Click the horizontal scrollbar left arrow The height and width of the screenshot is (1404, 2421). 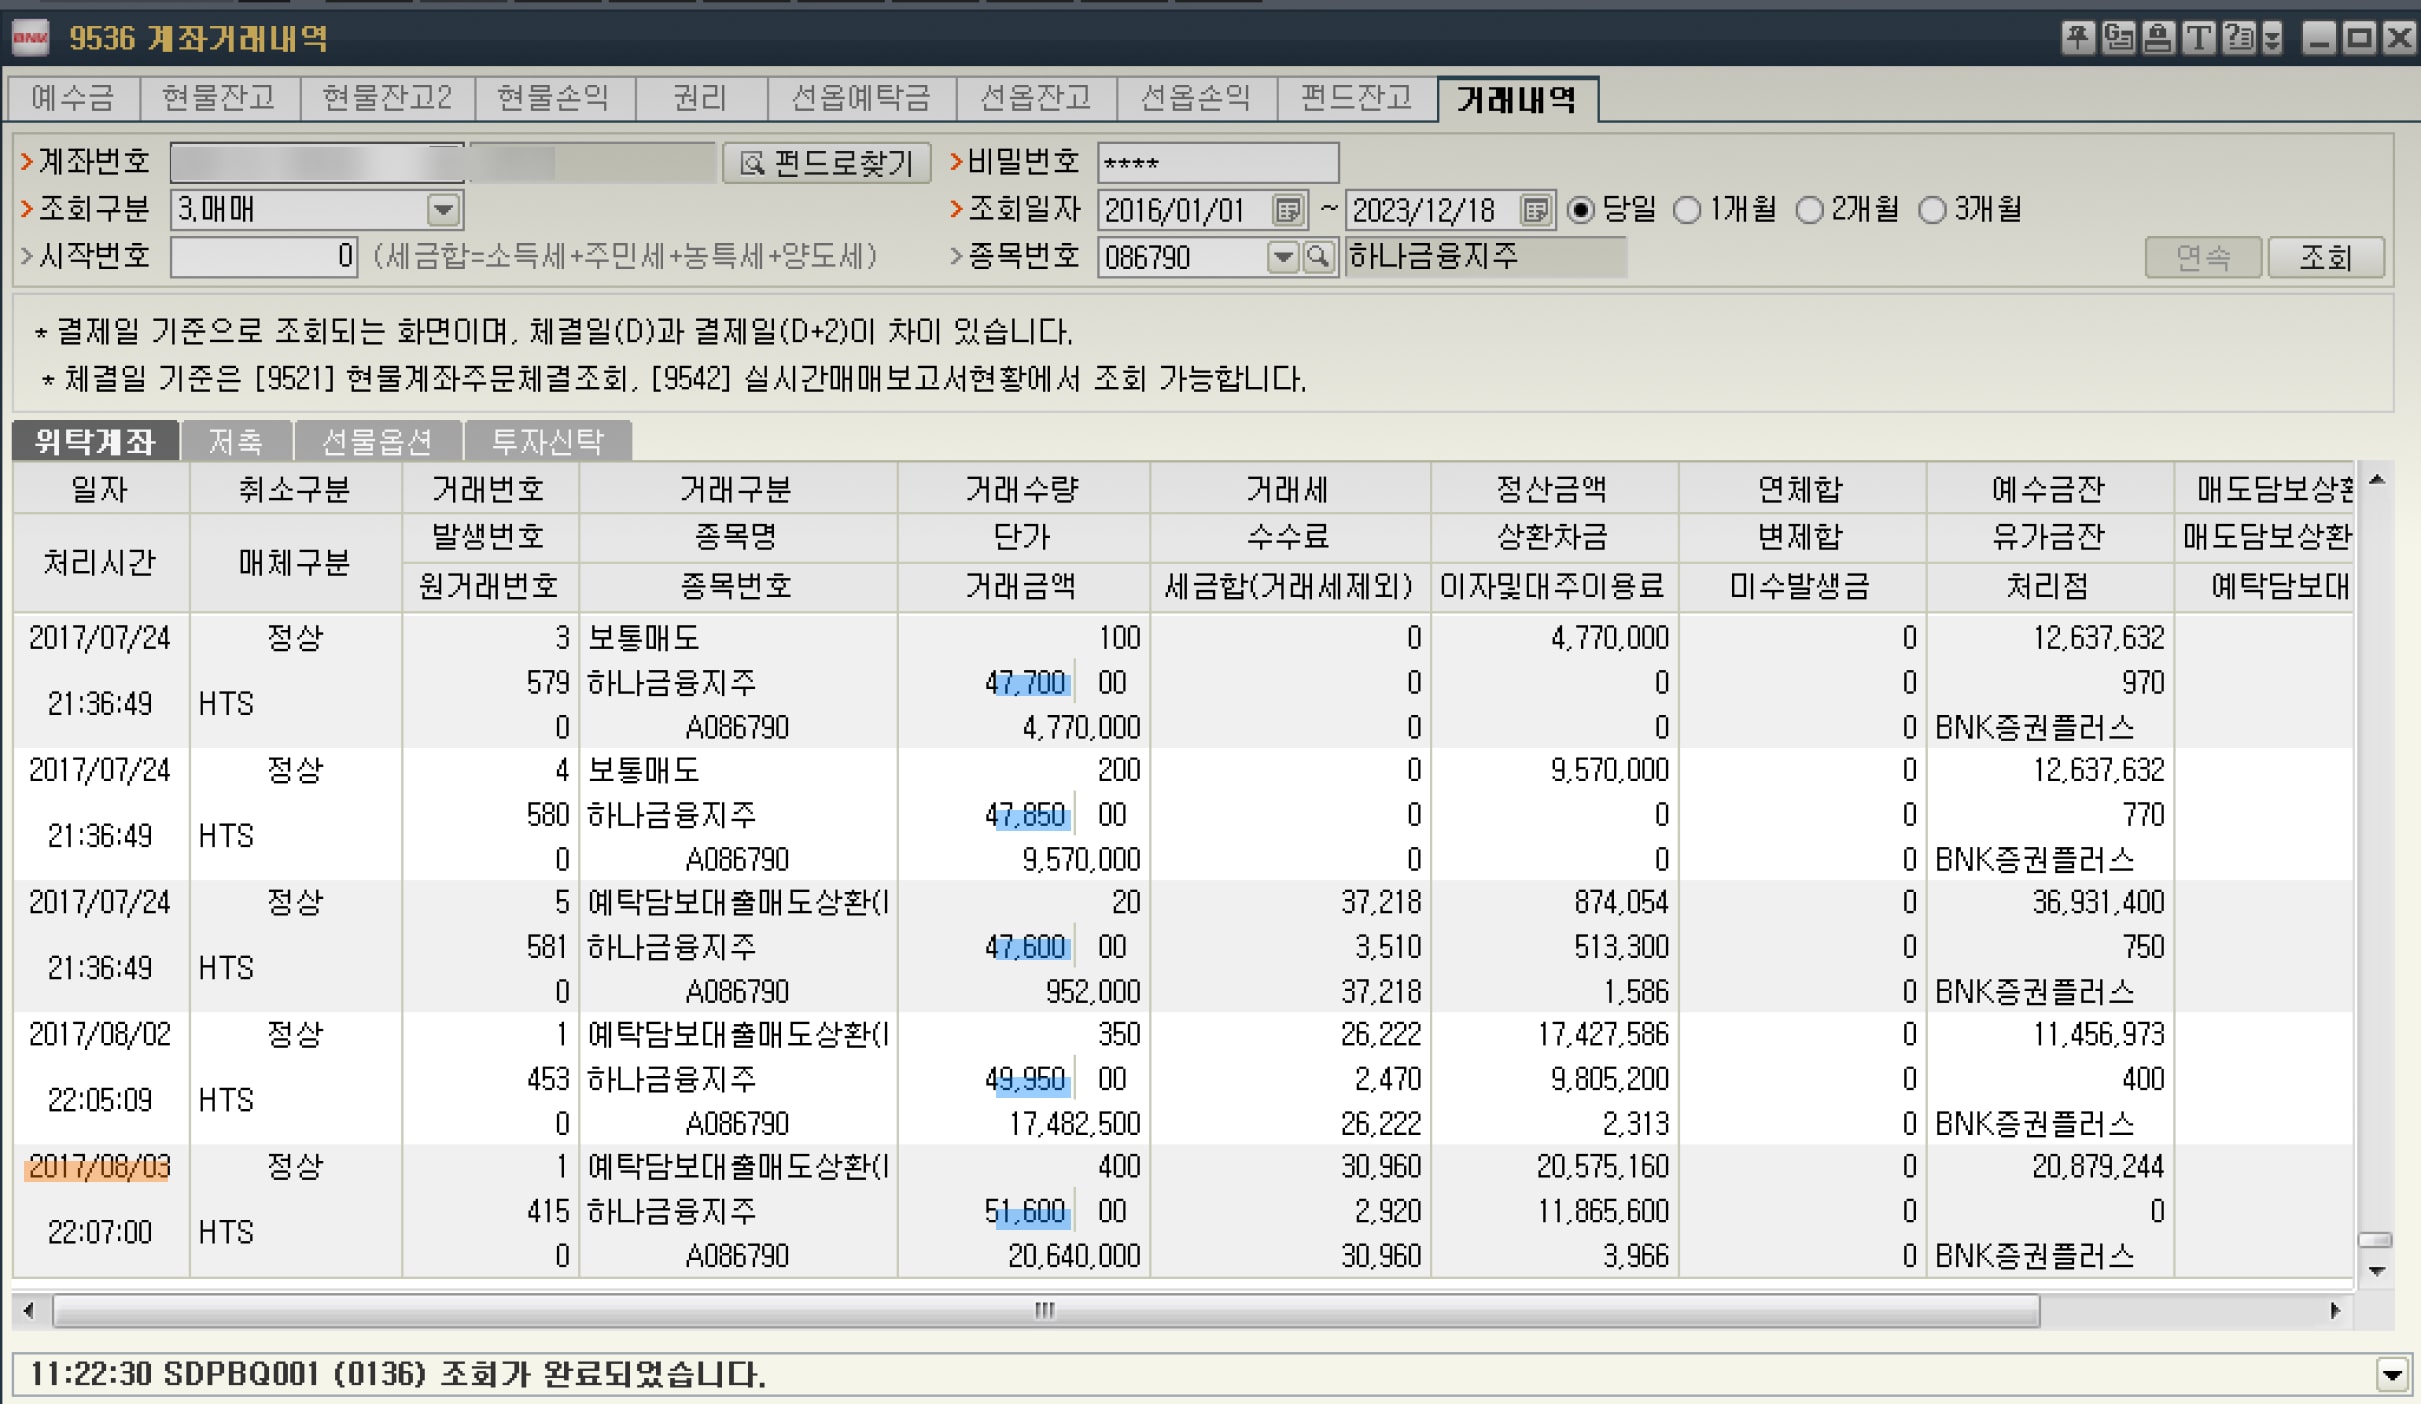tap(28, 1310)
